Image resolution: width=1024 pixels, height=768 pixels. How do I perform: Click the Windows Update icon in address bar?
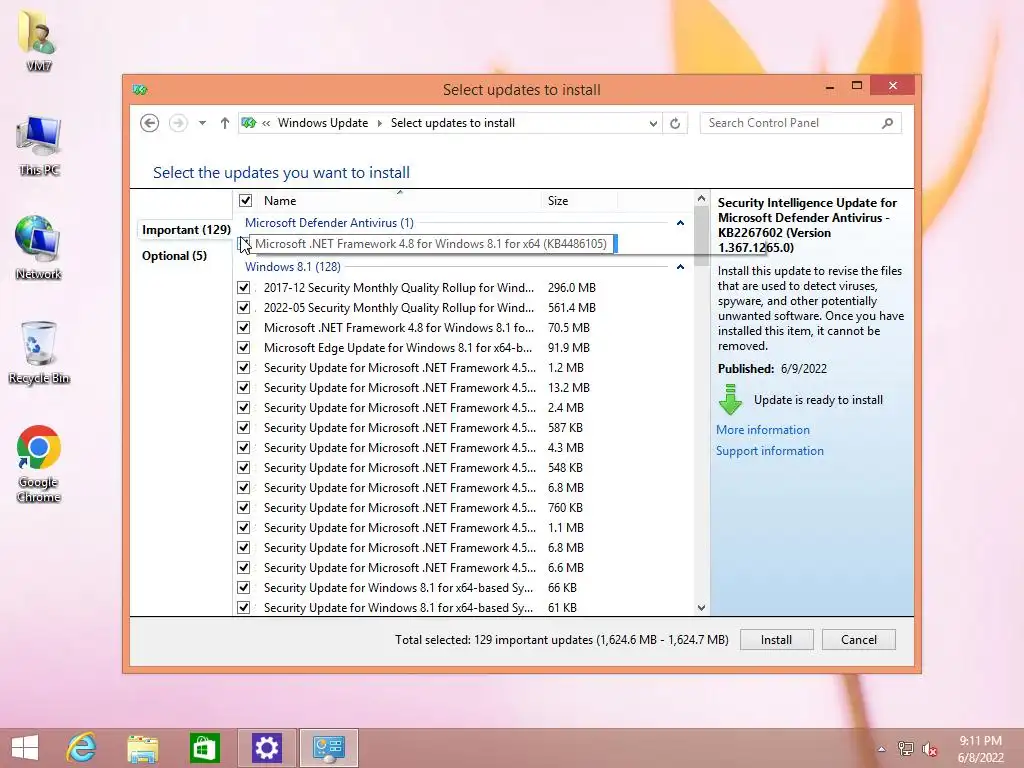[x=249, y=123]
